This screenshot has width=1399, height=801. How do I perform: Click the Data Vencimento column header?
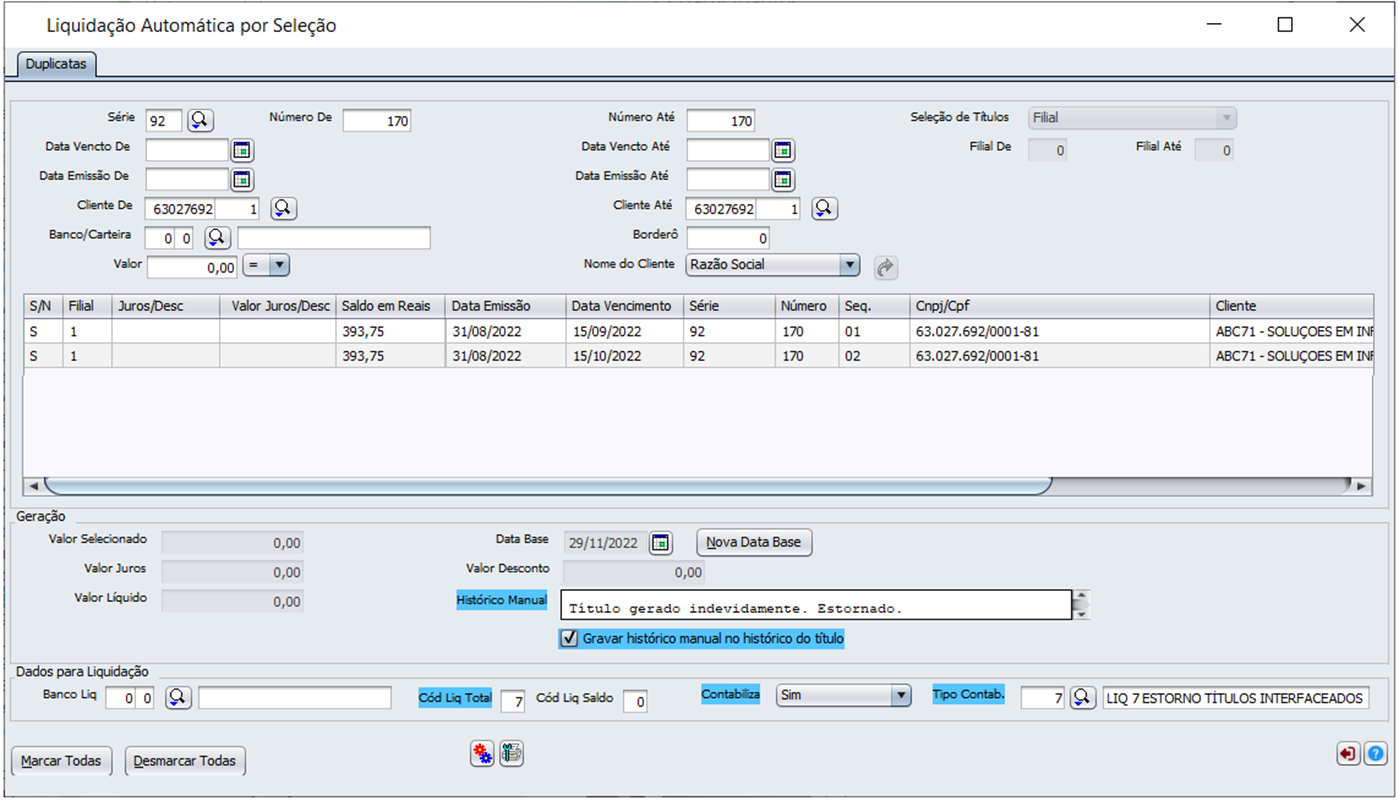625,306
